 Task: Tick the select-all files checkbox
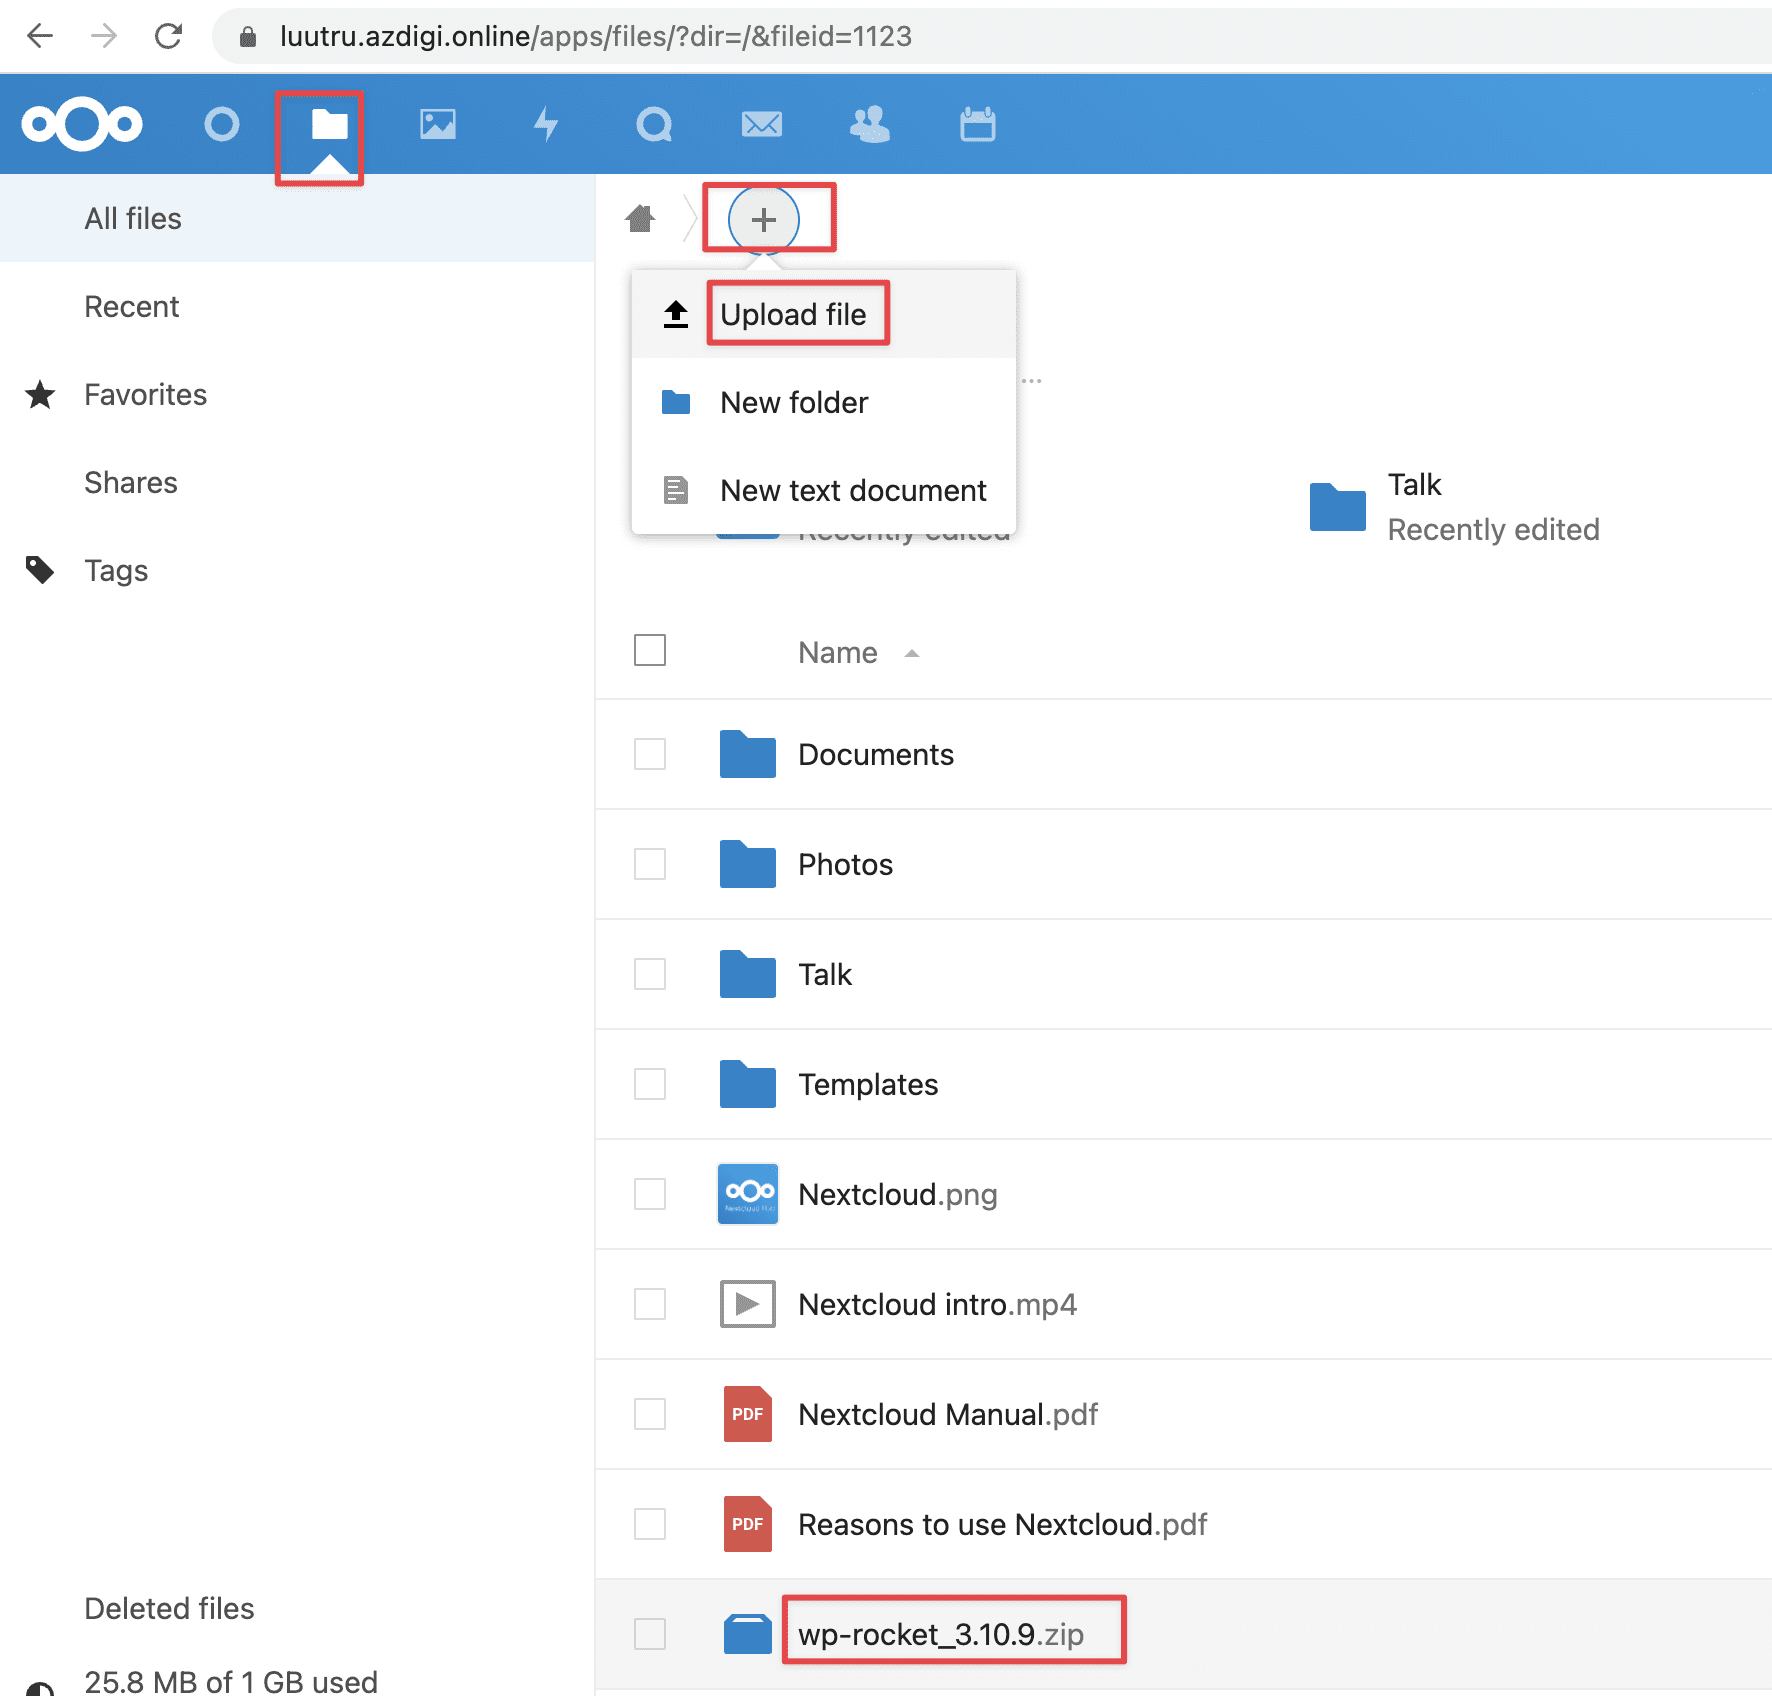click(x=650, y=650)
